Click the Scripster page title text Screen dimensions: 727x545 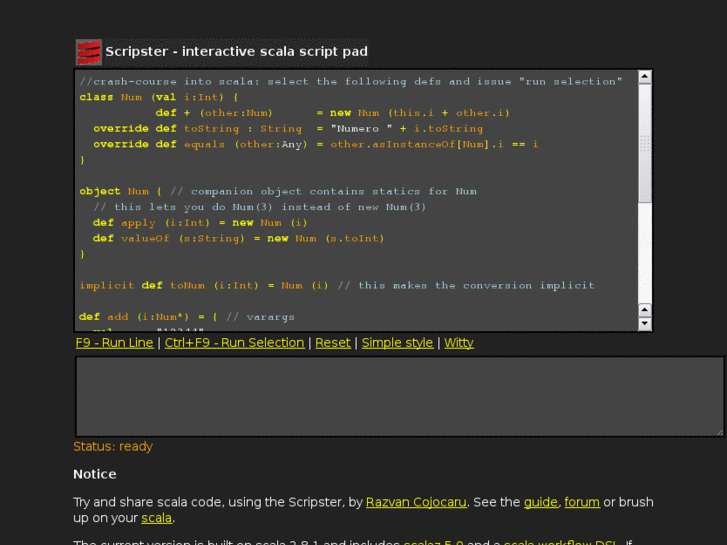click(236, 51)
